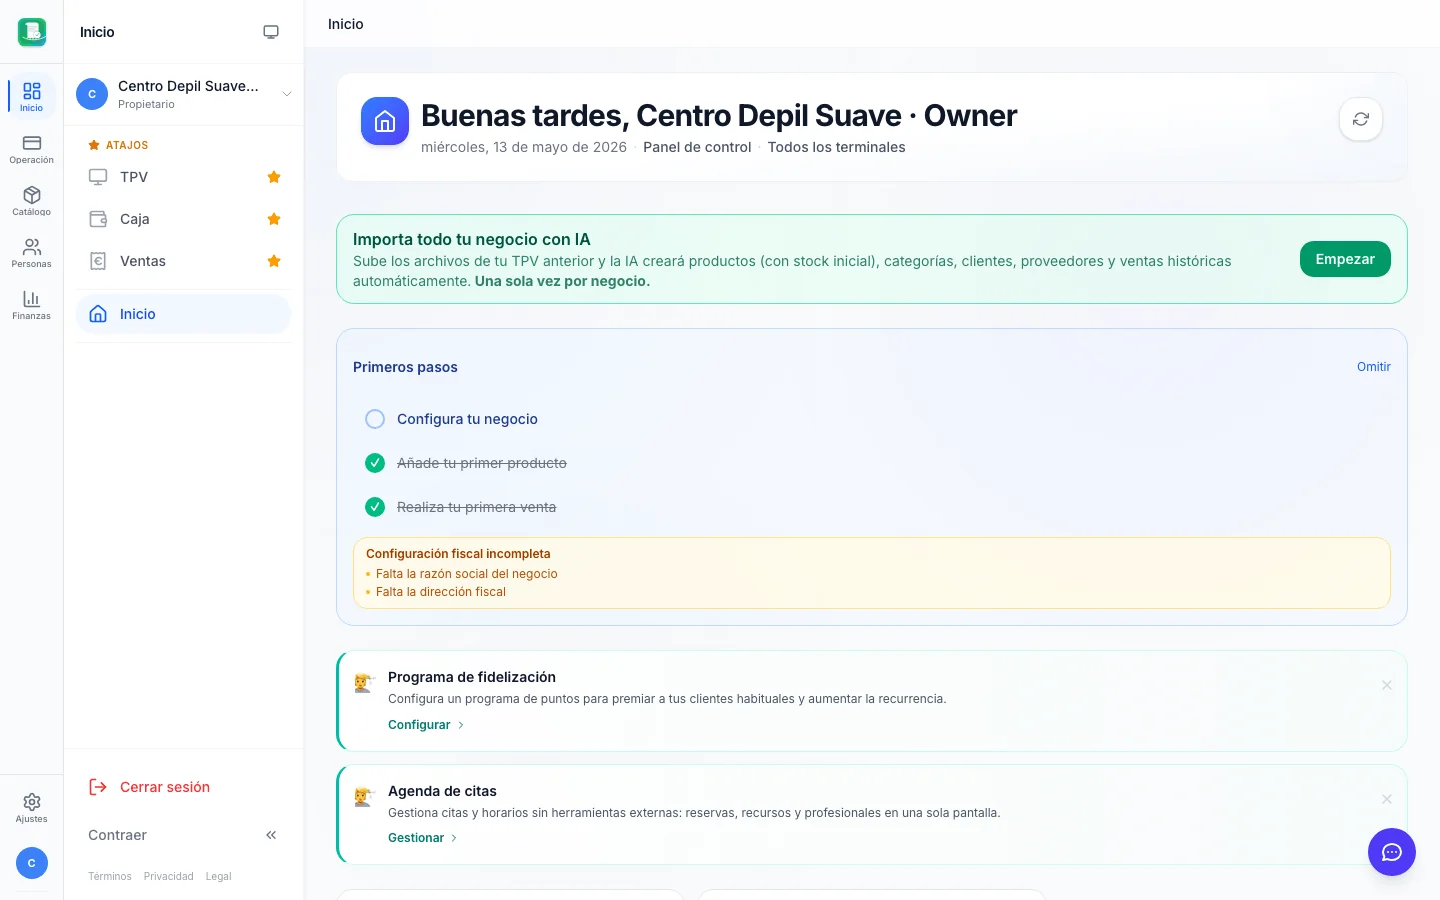The width and height of the screenshot is (1440, 900).
Task: Open the chat support bubble
Action: pos(1392,852)
